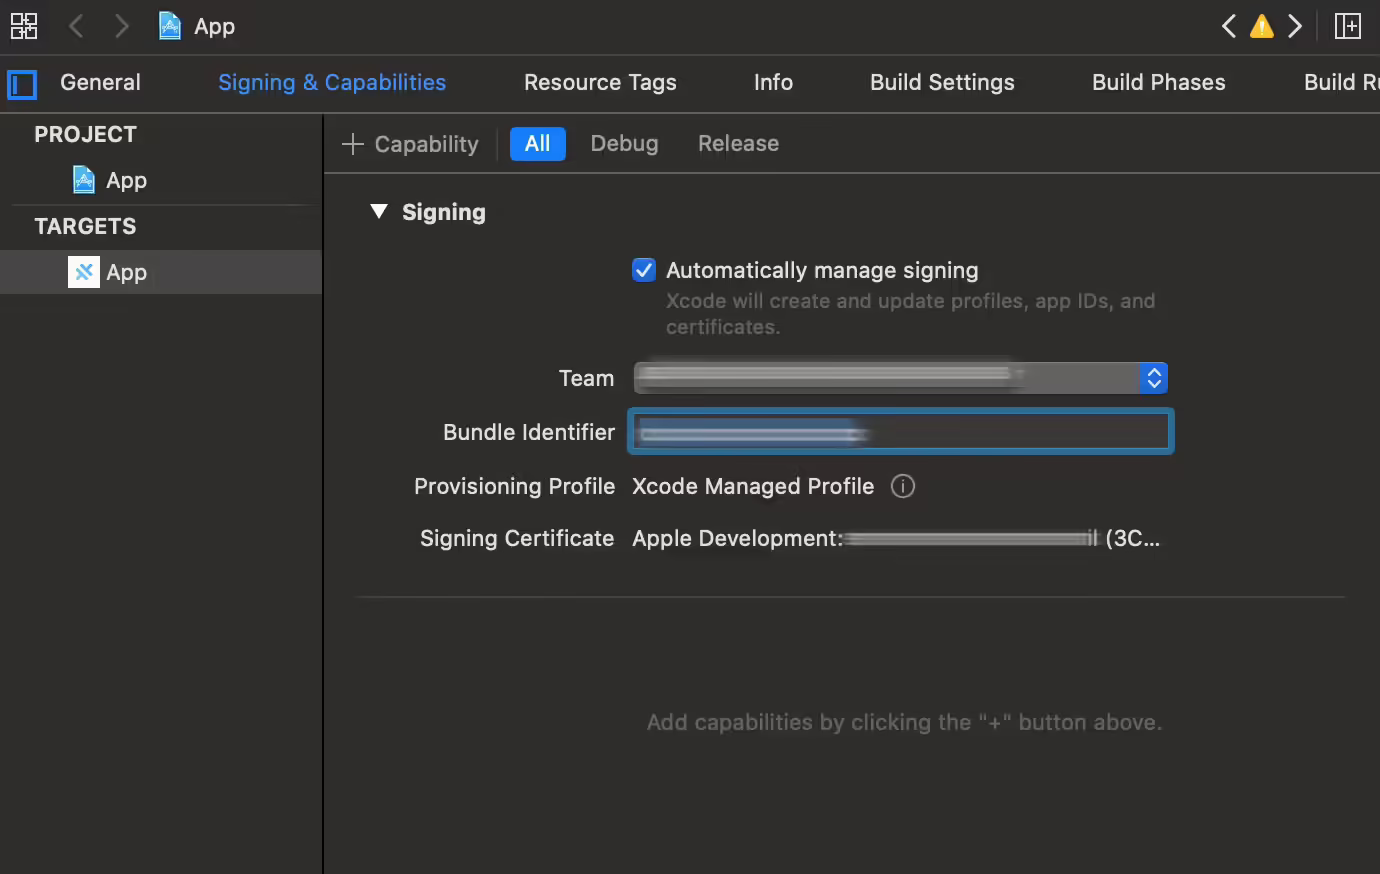Click the yellow warning triangle icon
1380x874 pixels.
[x=1262, y=26]
